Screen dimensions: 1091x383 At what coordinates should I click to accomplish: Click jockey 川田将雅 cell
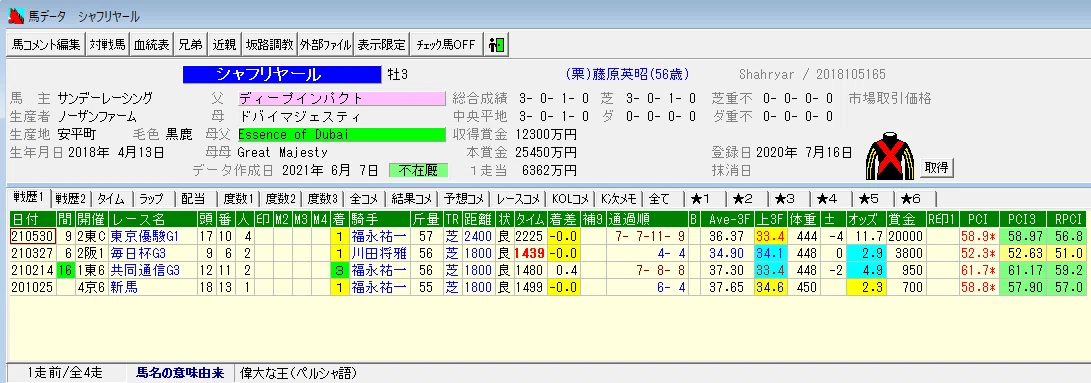(x=379, y=252)
